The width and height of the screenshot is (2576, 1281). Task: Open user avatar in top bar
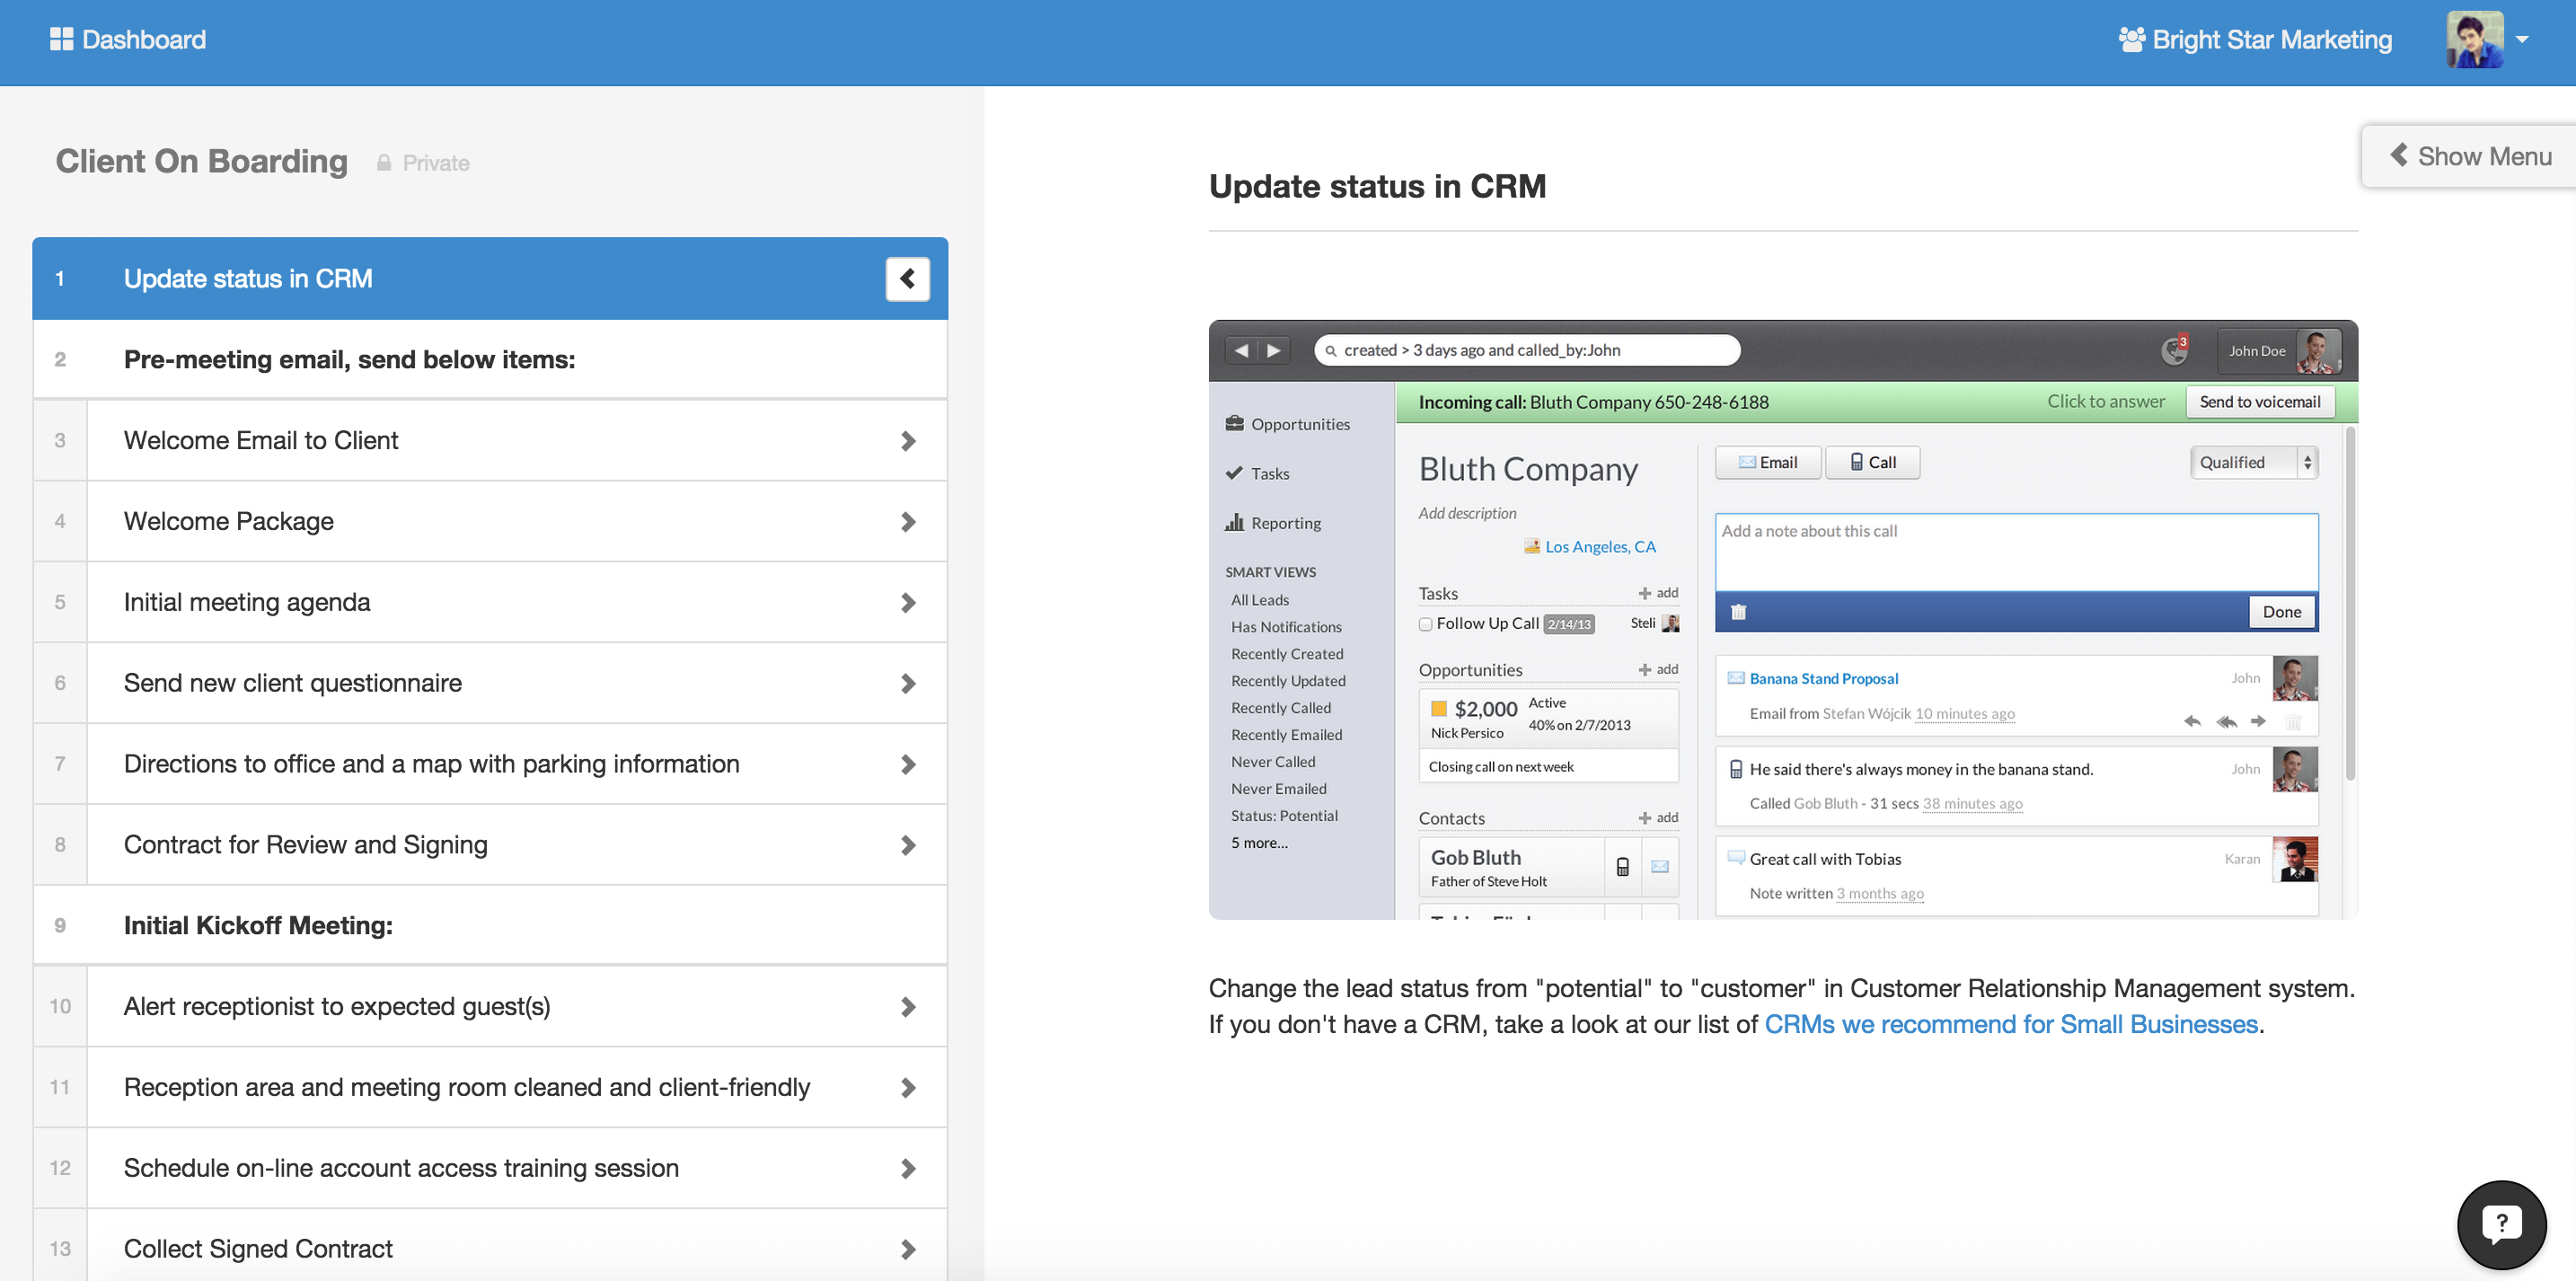tap(2474, 39)
